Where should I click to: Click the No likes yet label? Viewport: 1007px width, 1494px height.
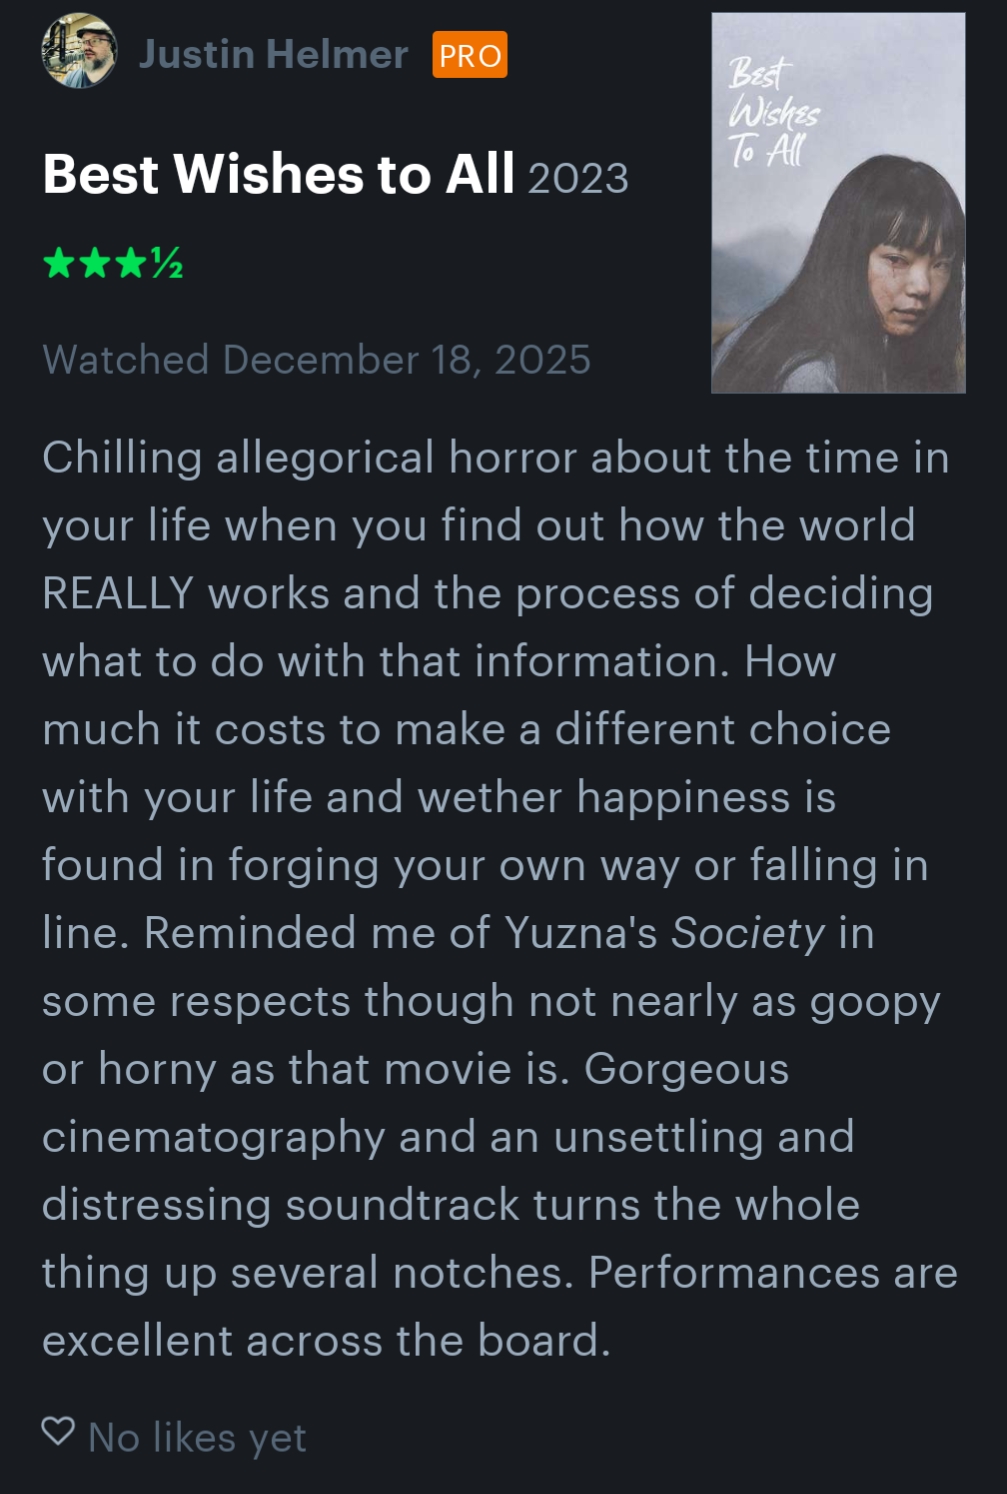(x=197, y=1438)
